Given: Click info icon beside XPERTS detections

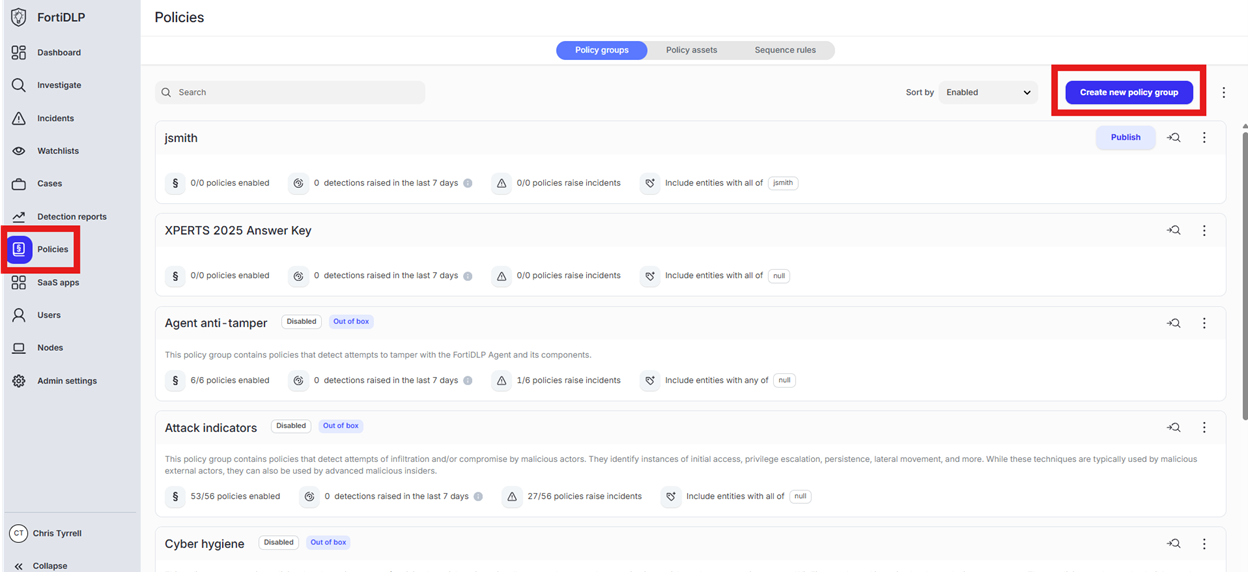Looking at the screenshot, I should click(467, 276).
